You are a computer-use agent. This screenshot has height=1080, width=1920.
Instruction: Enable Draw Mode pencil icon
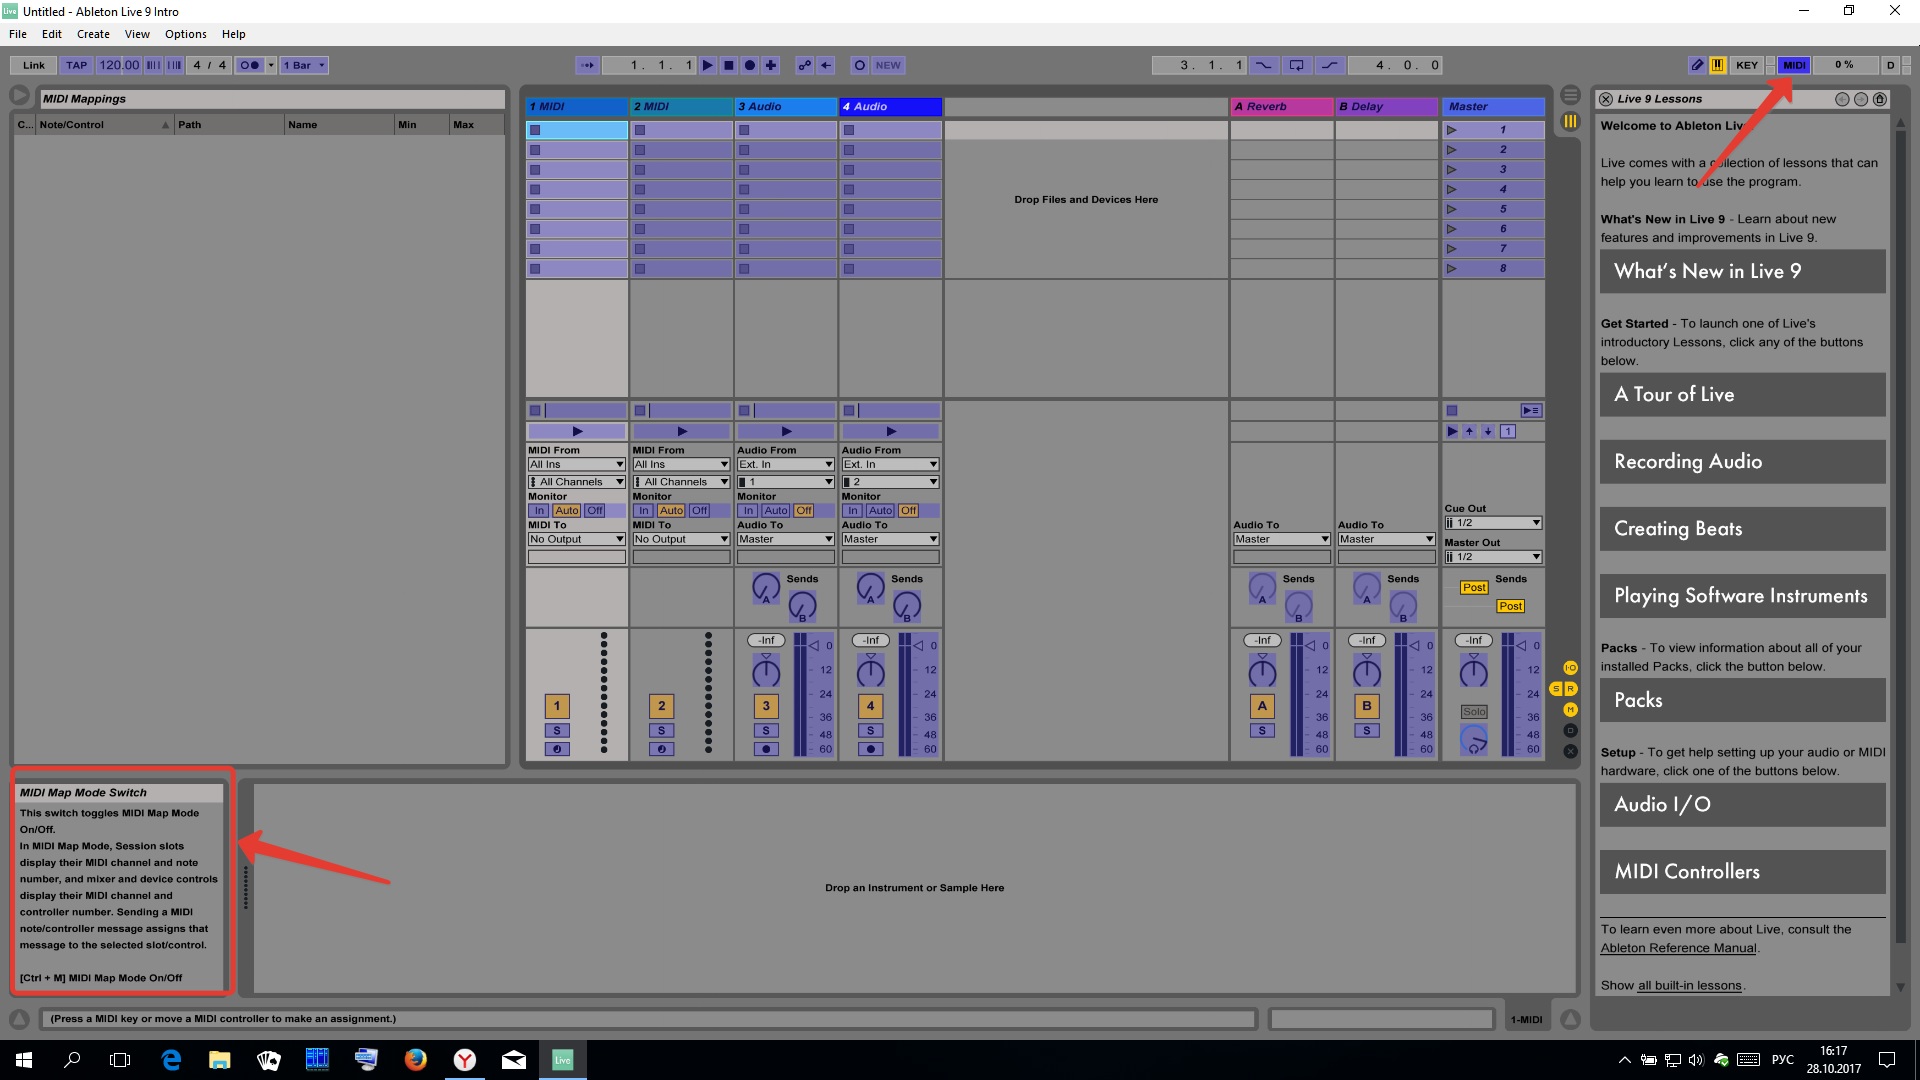pyautogui.click(x=1697, y=65)
